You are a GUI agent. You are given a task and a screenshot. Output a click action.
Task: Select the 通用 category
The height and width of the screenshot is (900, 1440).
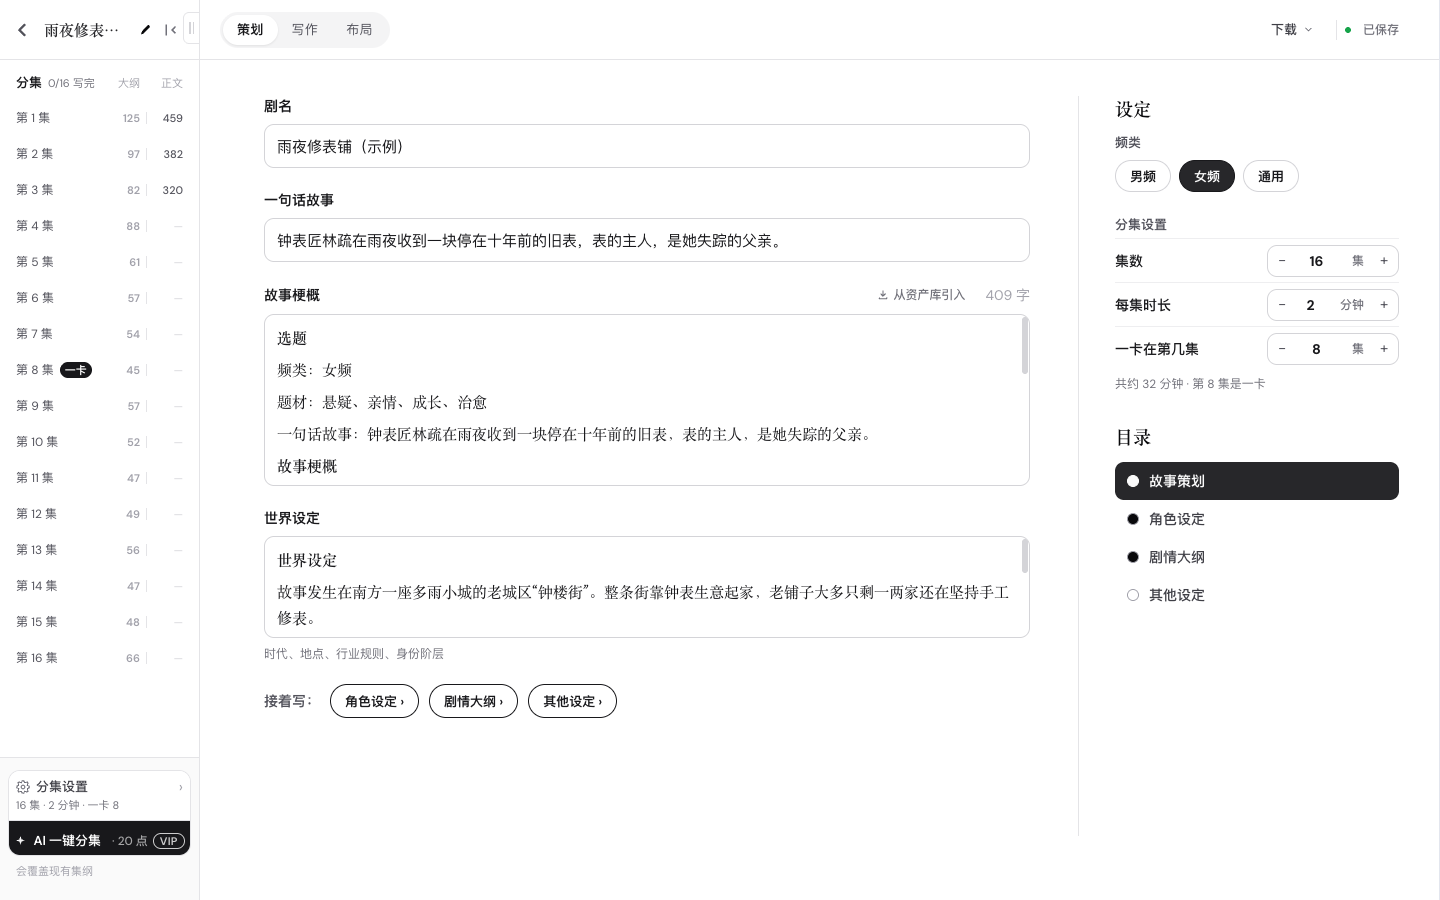click(1271, 176)
